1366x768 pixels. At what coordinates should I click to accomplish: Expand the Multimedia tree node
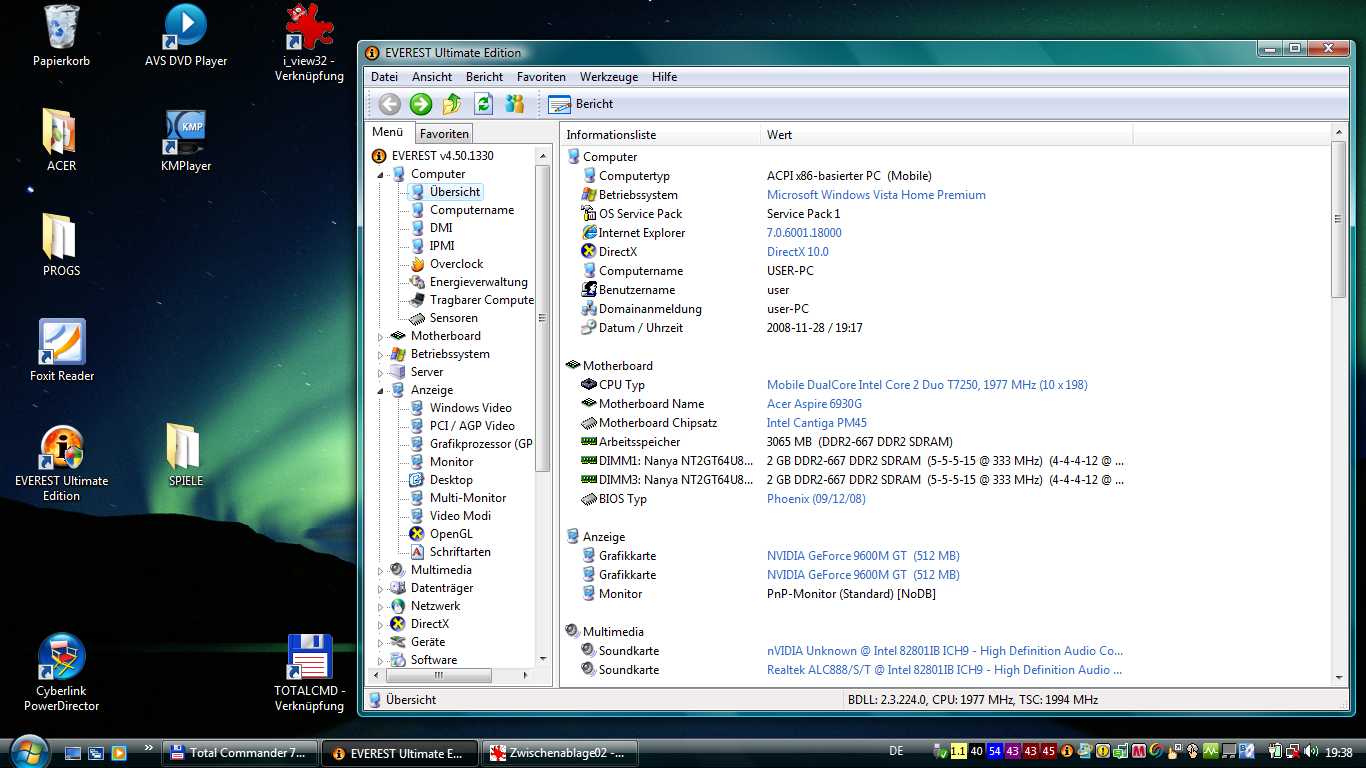pyautogui.click(x=381, y=570)
